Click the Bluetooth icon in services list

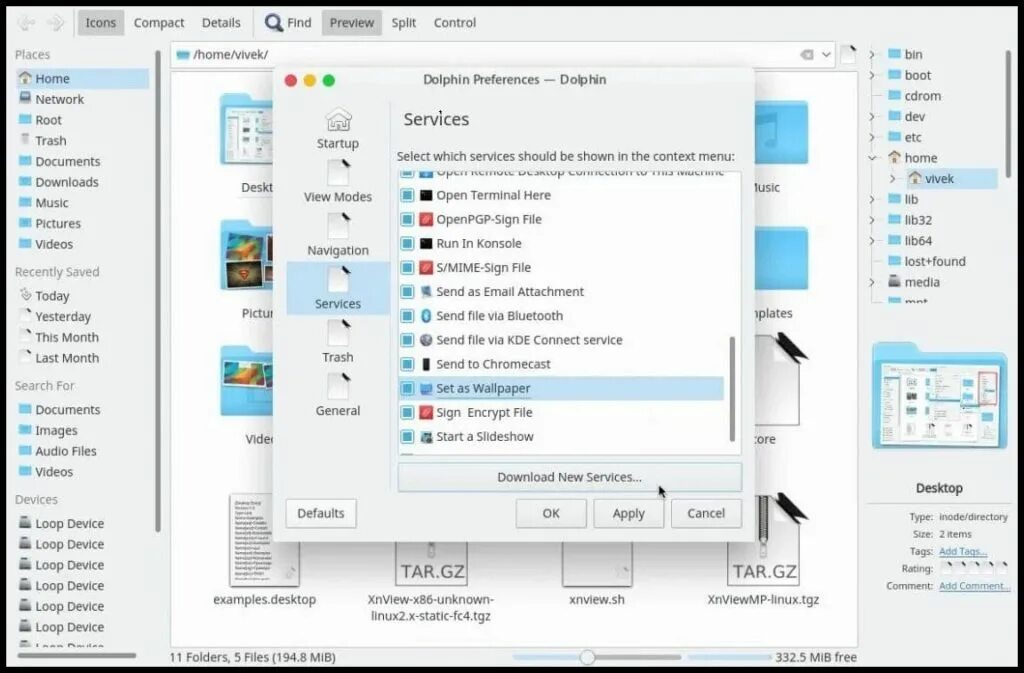(x=426, y=316)
